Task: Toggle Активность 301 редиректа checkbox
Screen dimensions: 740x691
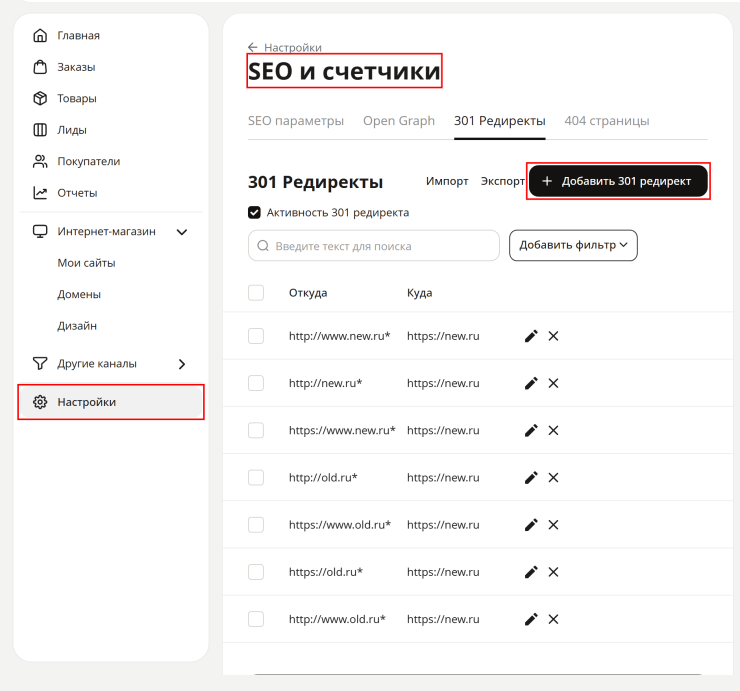Action: (254, 212)
